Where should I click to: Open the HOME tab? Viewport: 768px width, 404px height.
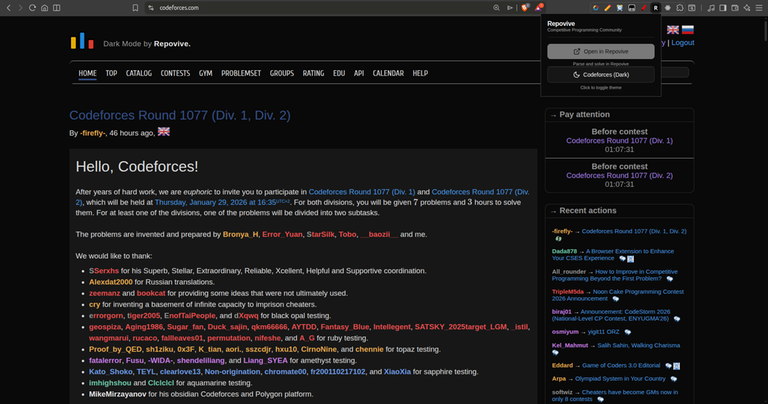tap(88, 73)
